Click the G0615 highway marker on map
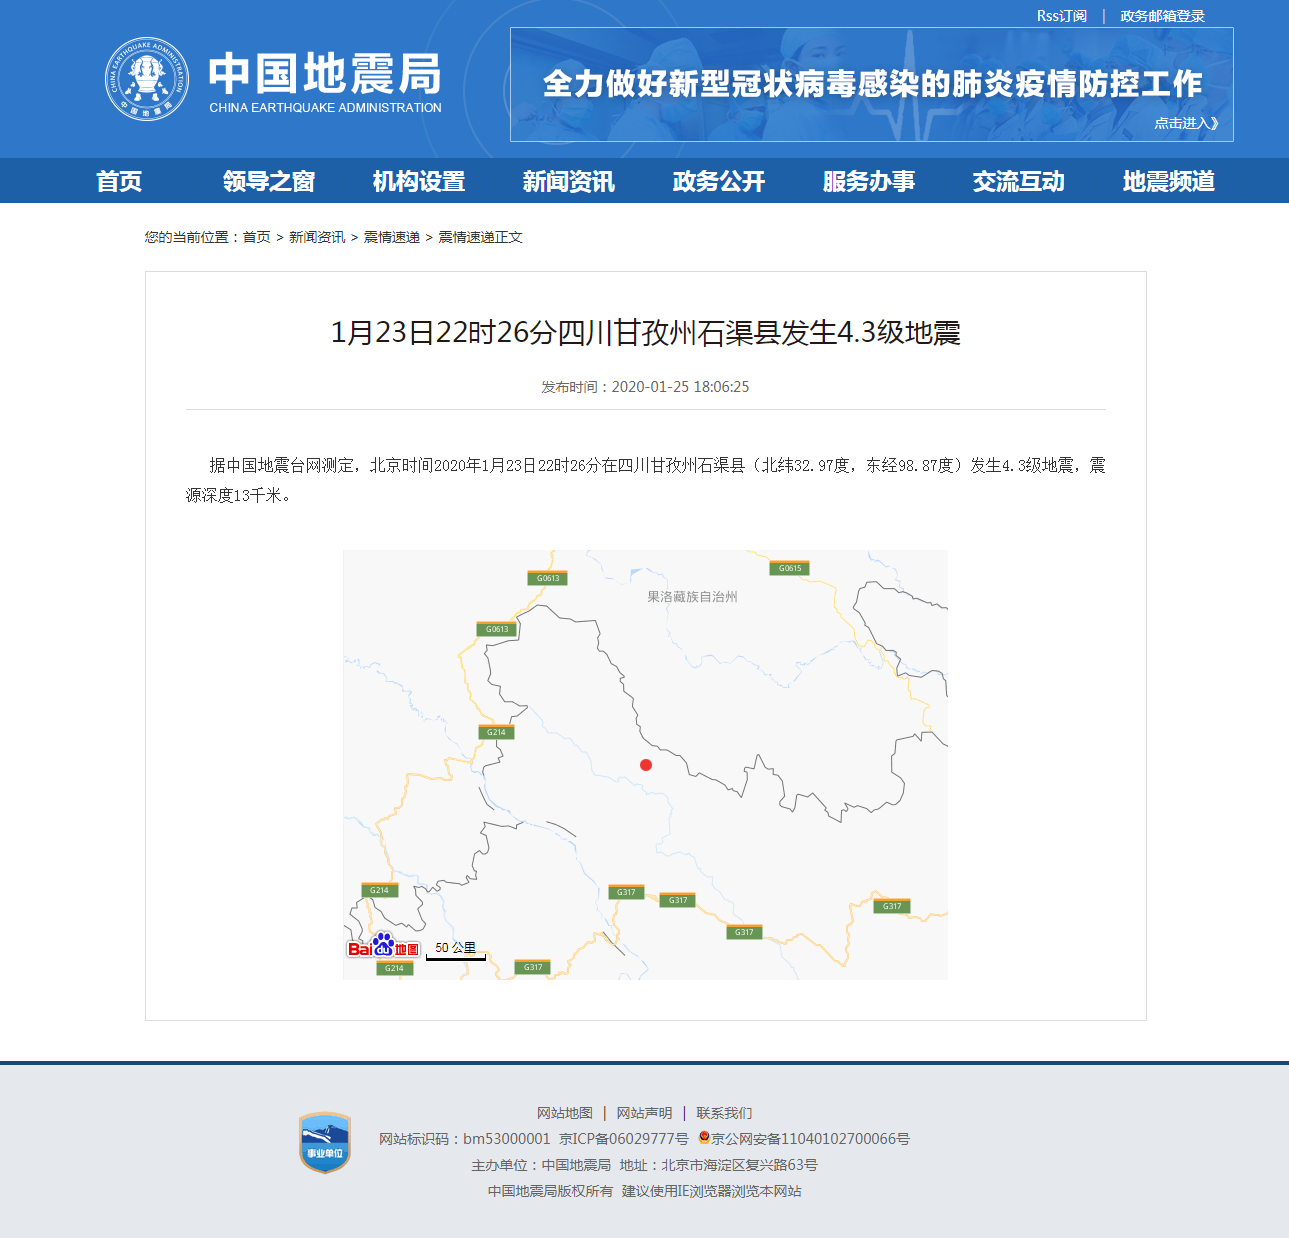Screen dimensions: 1289x1238 point(789,568)
